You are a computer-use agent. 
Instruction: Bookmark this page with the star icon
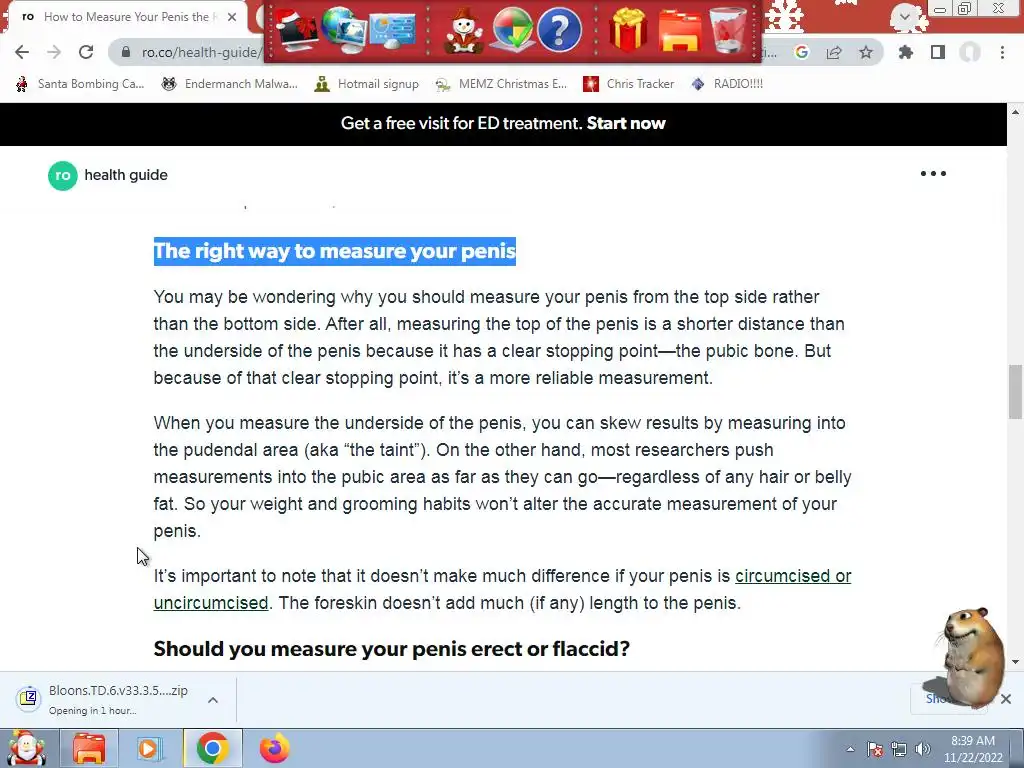(866, 52)
